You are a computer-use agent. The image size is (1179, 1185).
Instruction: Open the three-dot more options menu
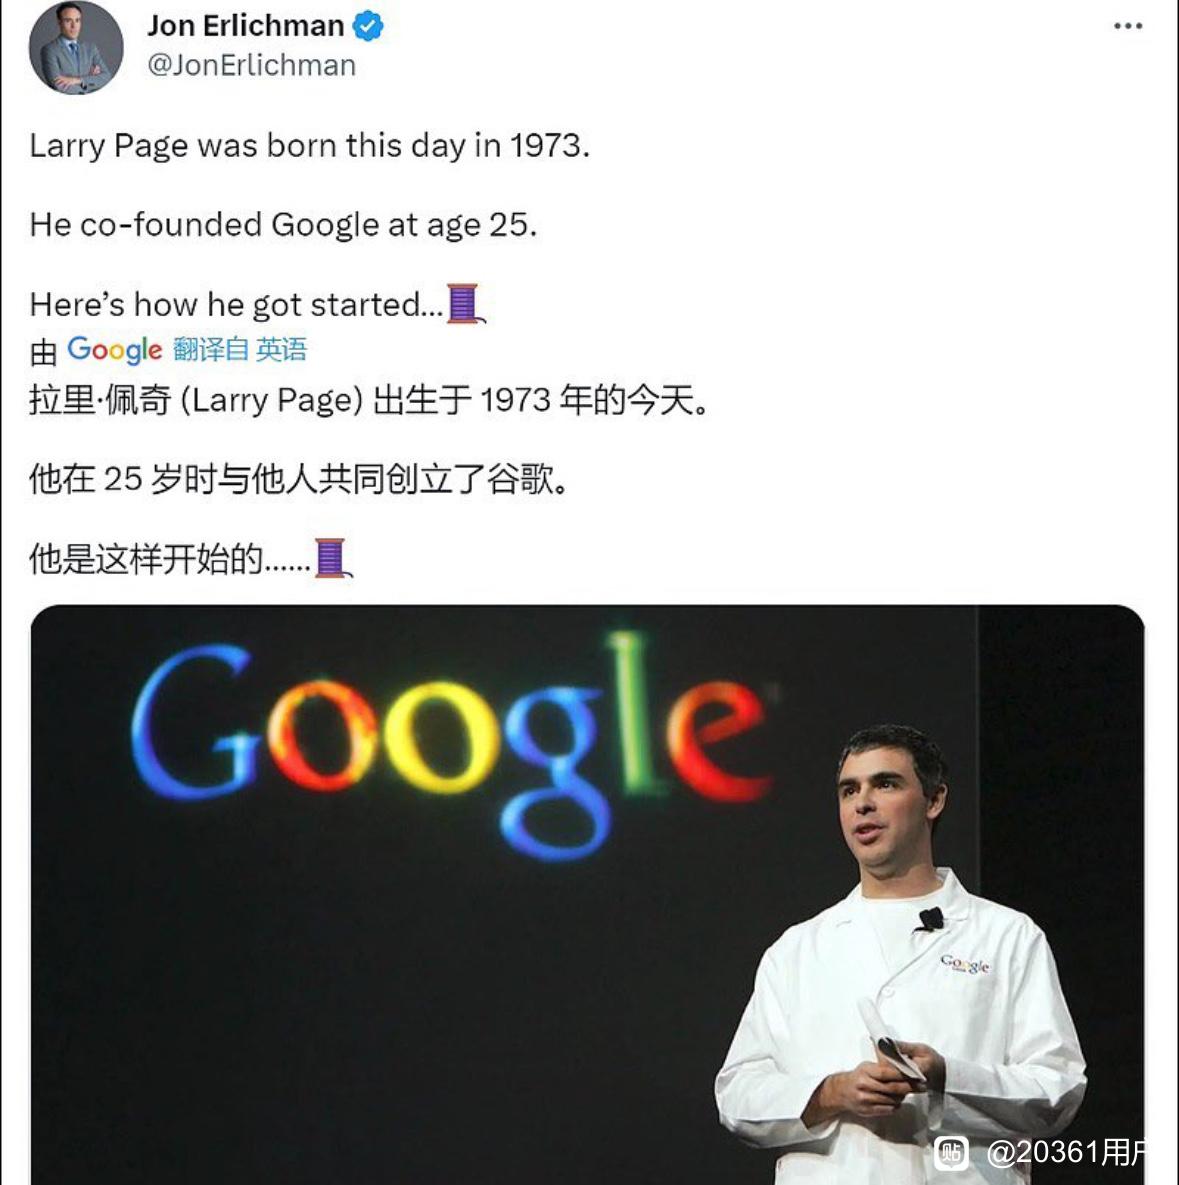pyautogui.click(x=1128, y=26)
